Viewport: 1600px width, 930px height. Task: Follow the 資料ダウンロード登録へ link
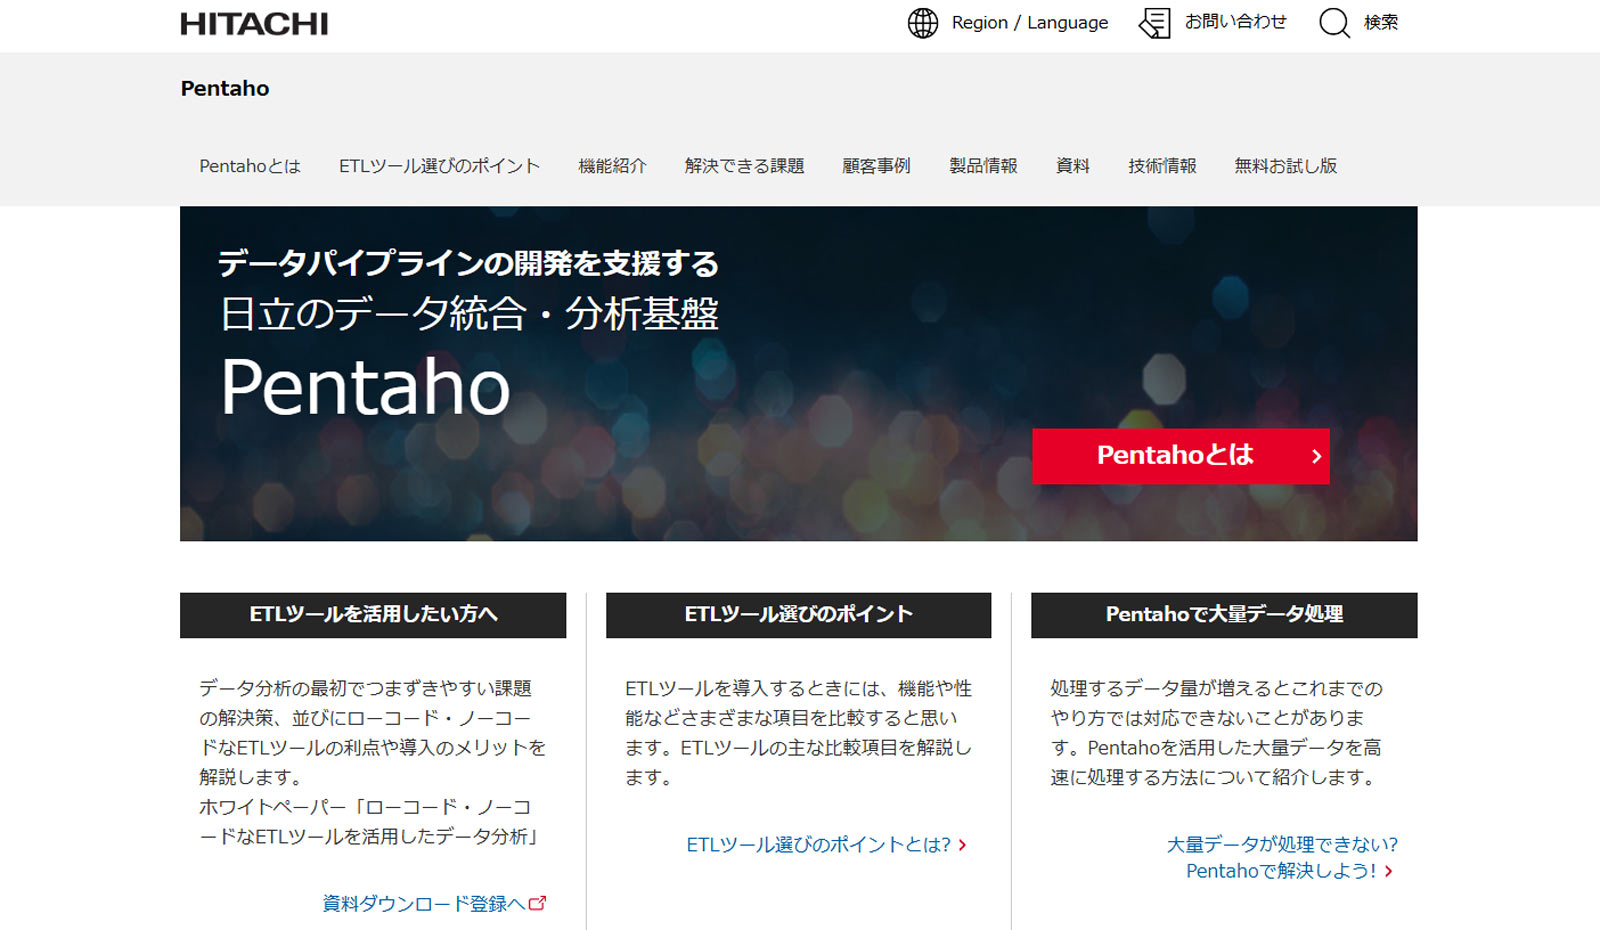coord(424,904)
